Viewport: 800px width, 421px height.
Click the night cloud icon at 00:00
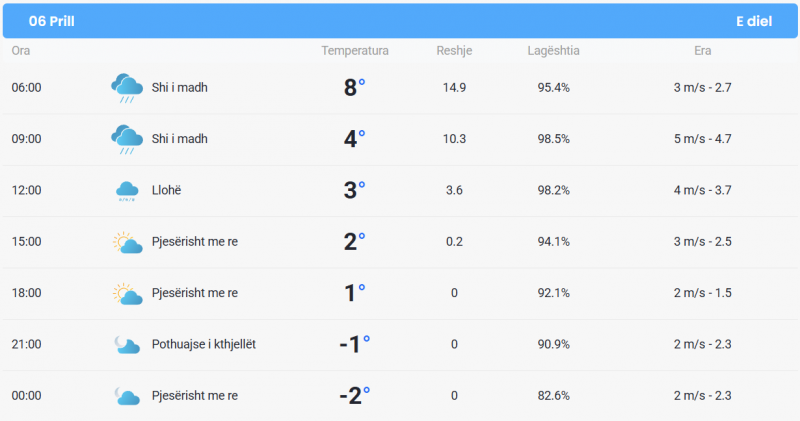(127, 396)
